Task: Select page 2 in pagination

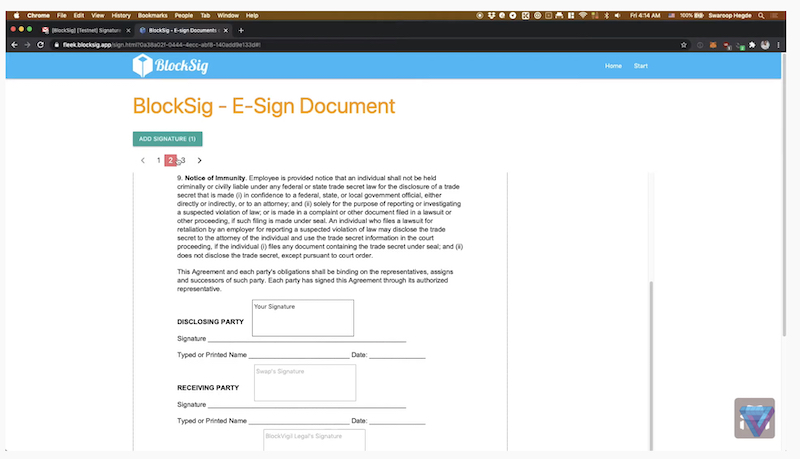Action: point(170,160)
